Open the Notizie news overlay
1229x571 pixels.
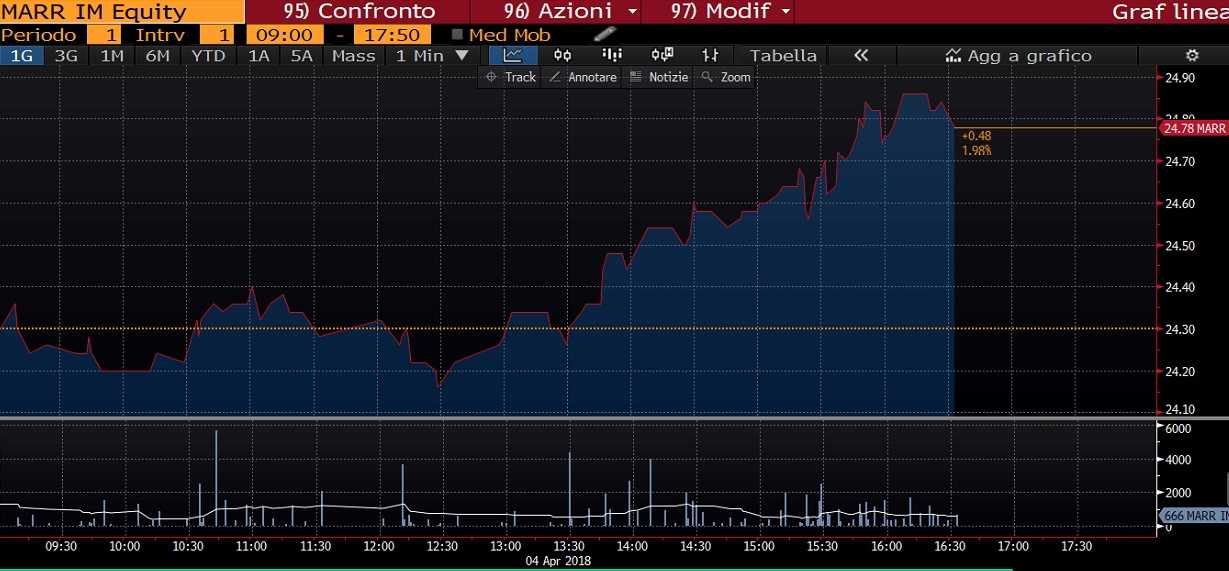pyautogui.click(x=658, y=77)
